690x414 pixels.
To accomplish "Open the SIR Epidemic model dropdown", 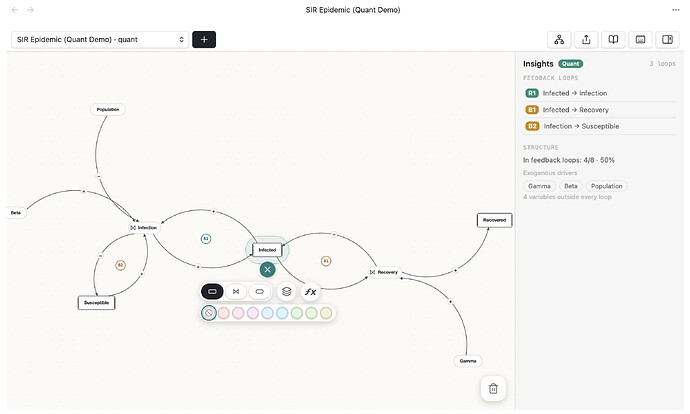I will [x=100, y=40].
